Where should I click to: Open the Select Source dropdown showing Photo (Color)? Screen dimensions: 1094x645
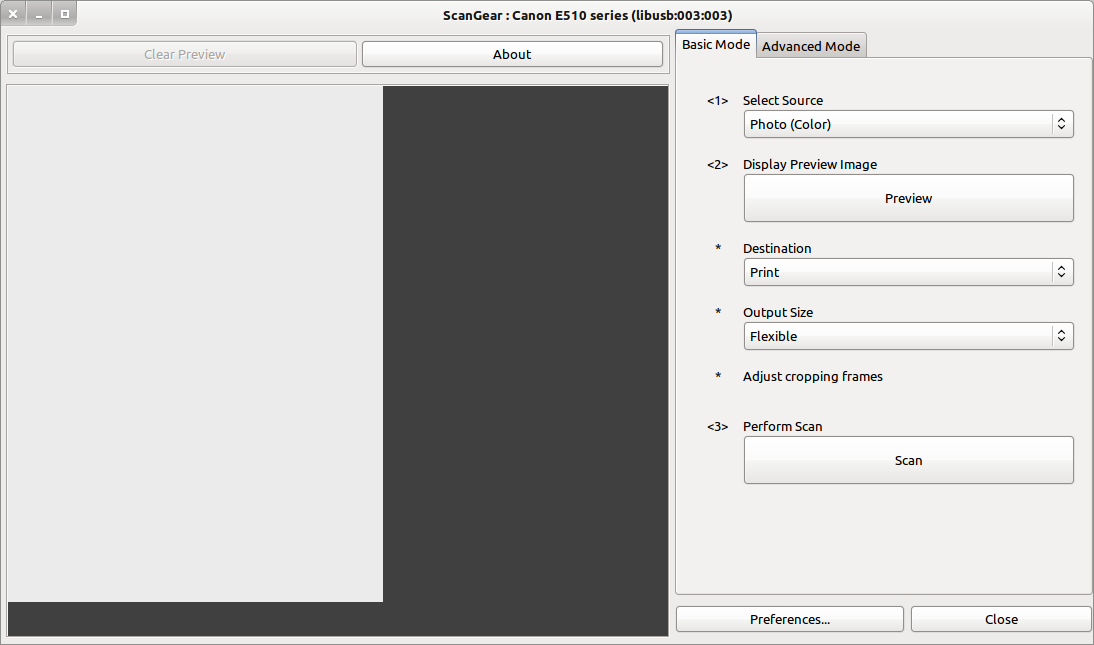(908, 124)
